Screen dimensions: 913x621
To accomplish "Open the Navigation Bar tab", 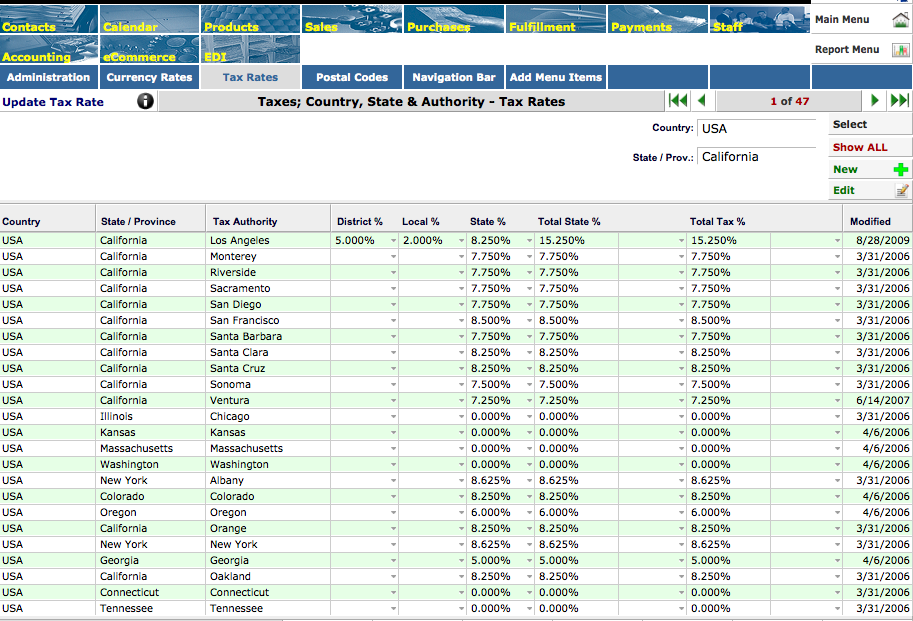I will pos(454,77).
